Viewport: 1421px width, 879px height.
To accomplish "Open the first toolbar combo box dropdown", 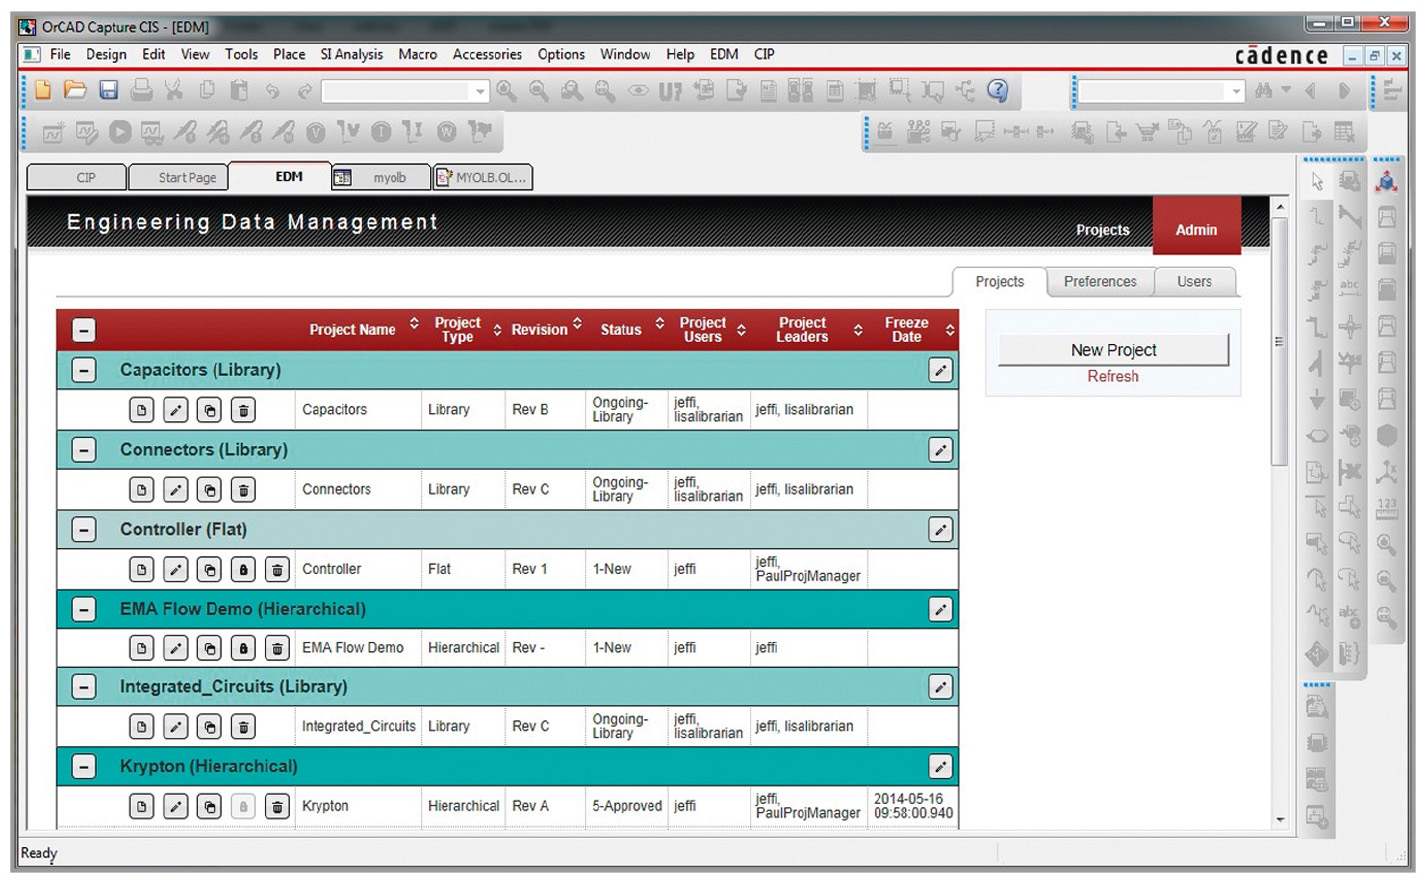I will pyautogui.click(x=479, y=92).
